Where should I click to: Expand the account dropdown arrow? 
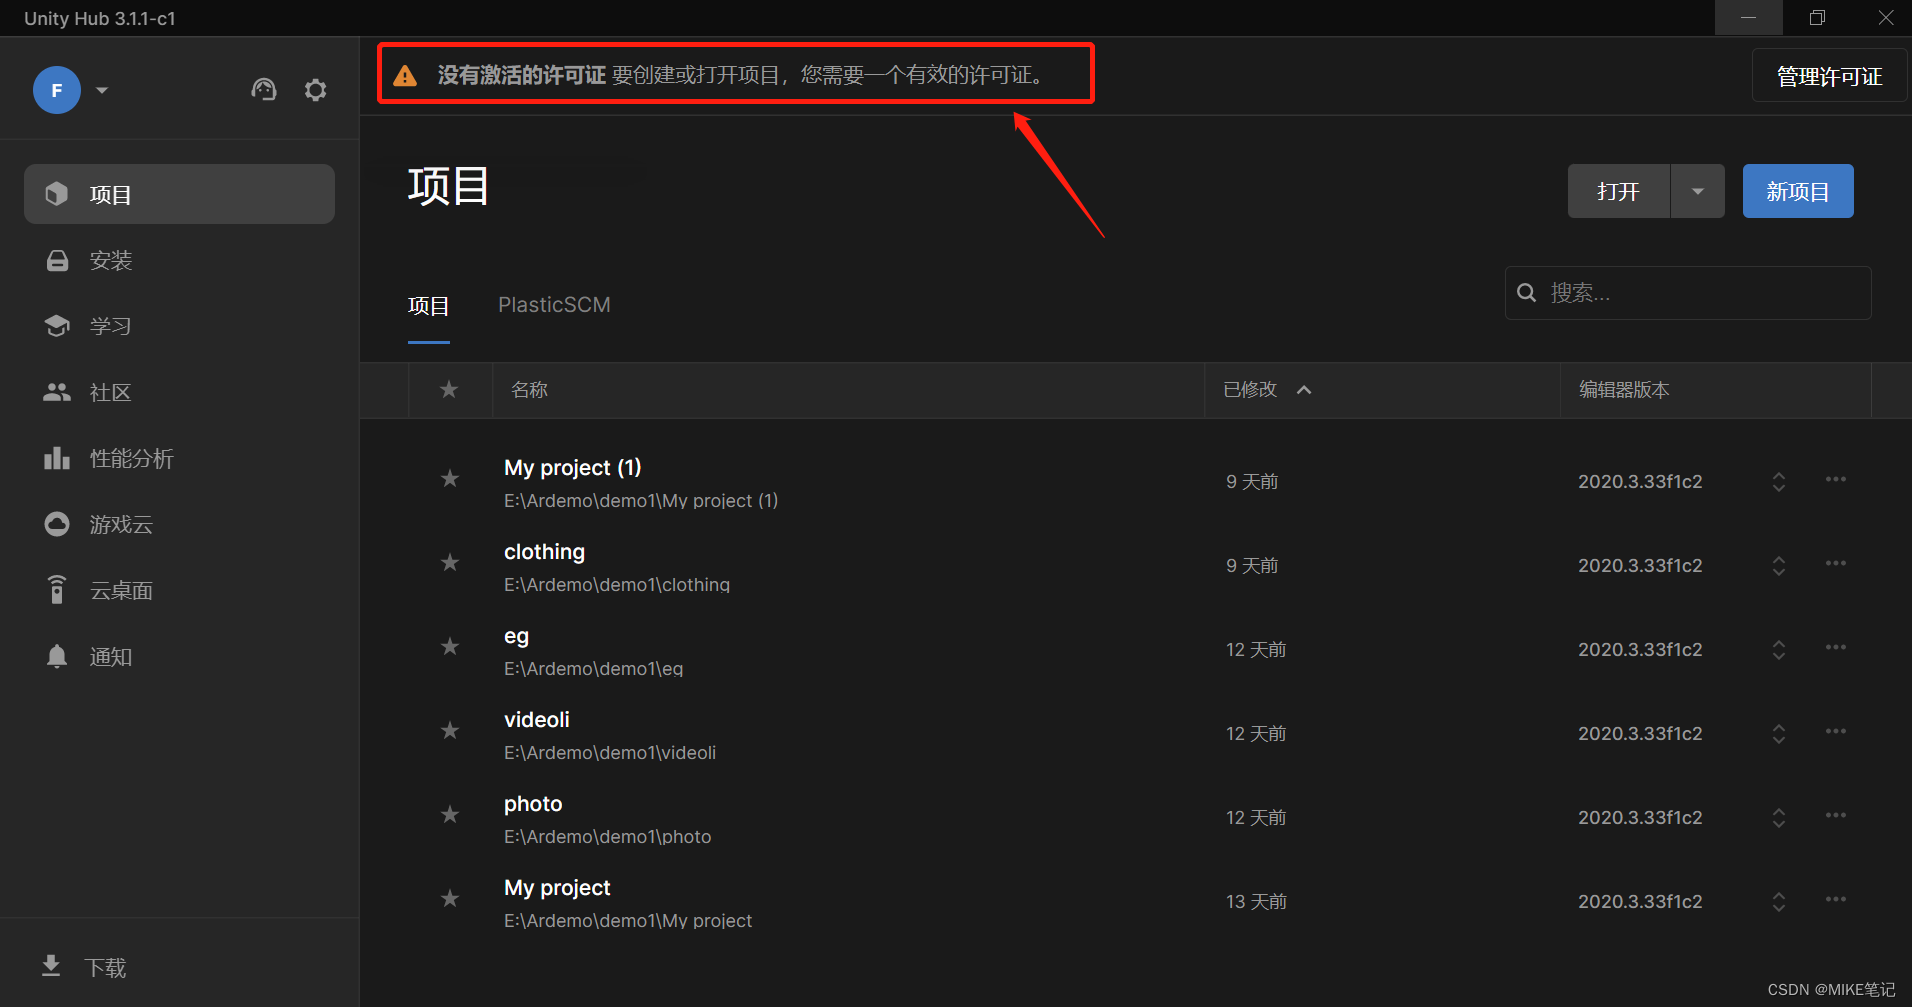[x=102, y=90]
